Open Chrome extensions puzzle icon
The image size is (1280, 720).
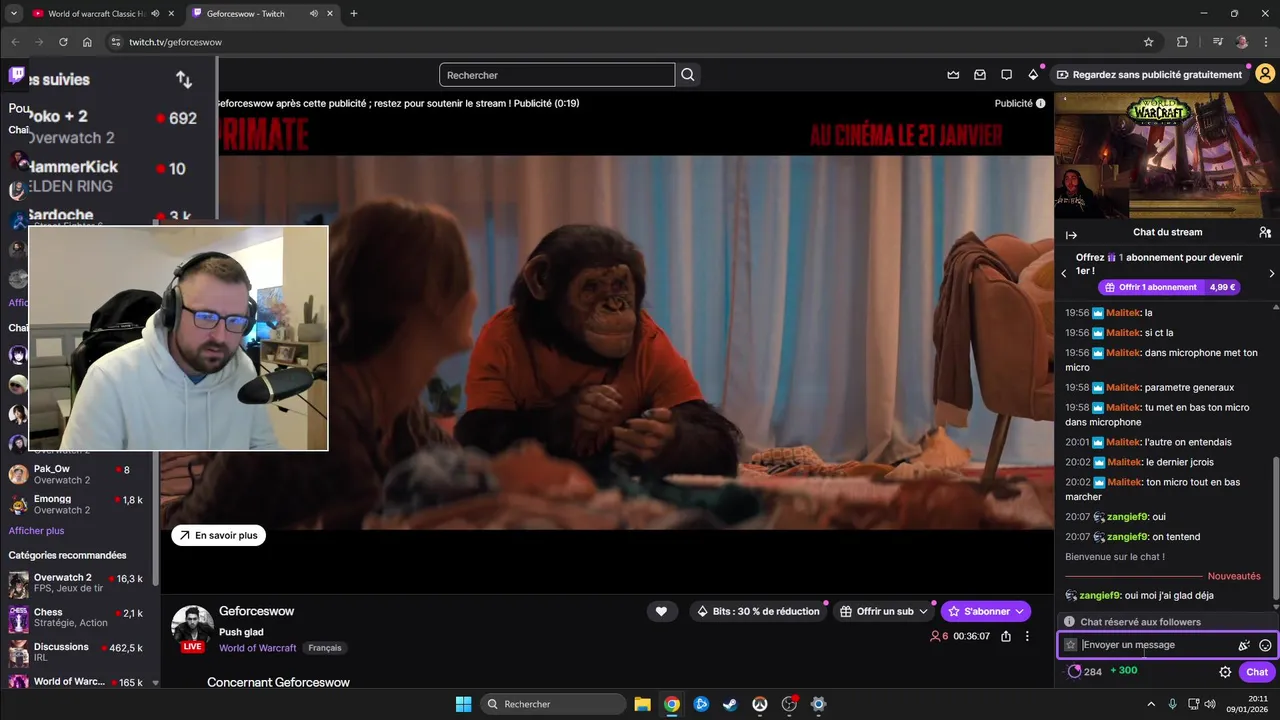pyautogui.click(x=1182, y=42)
